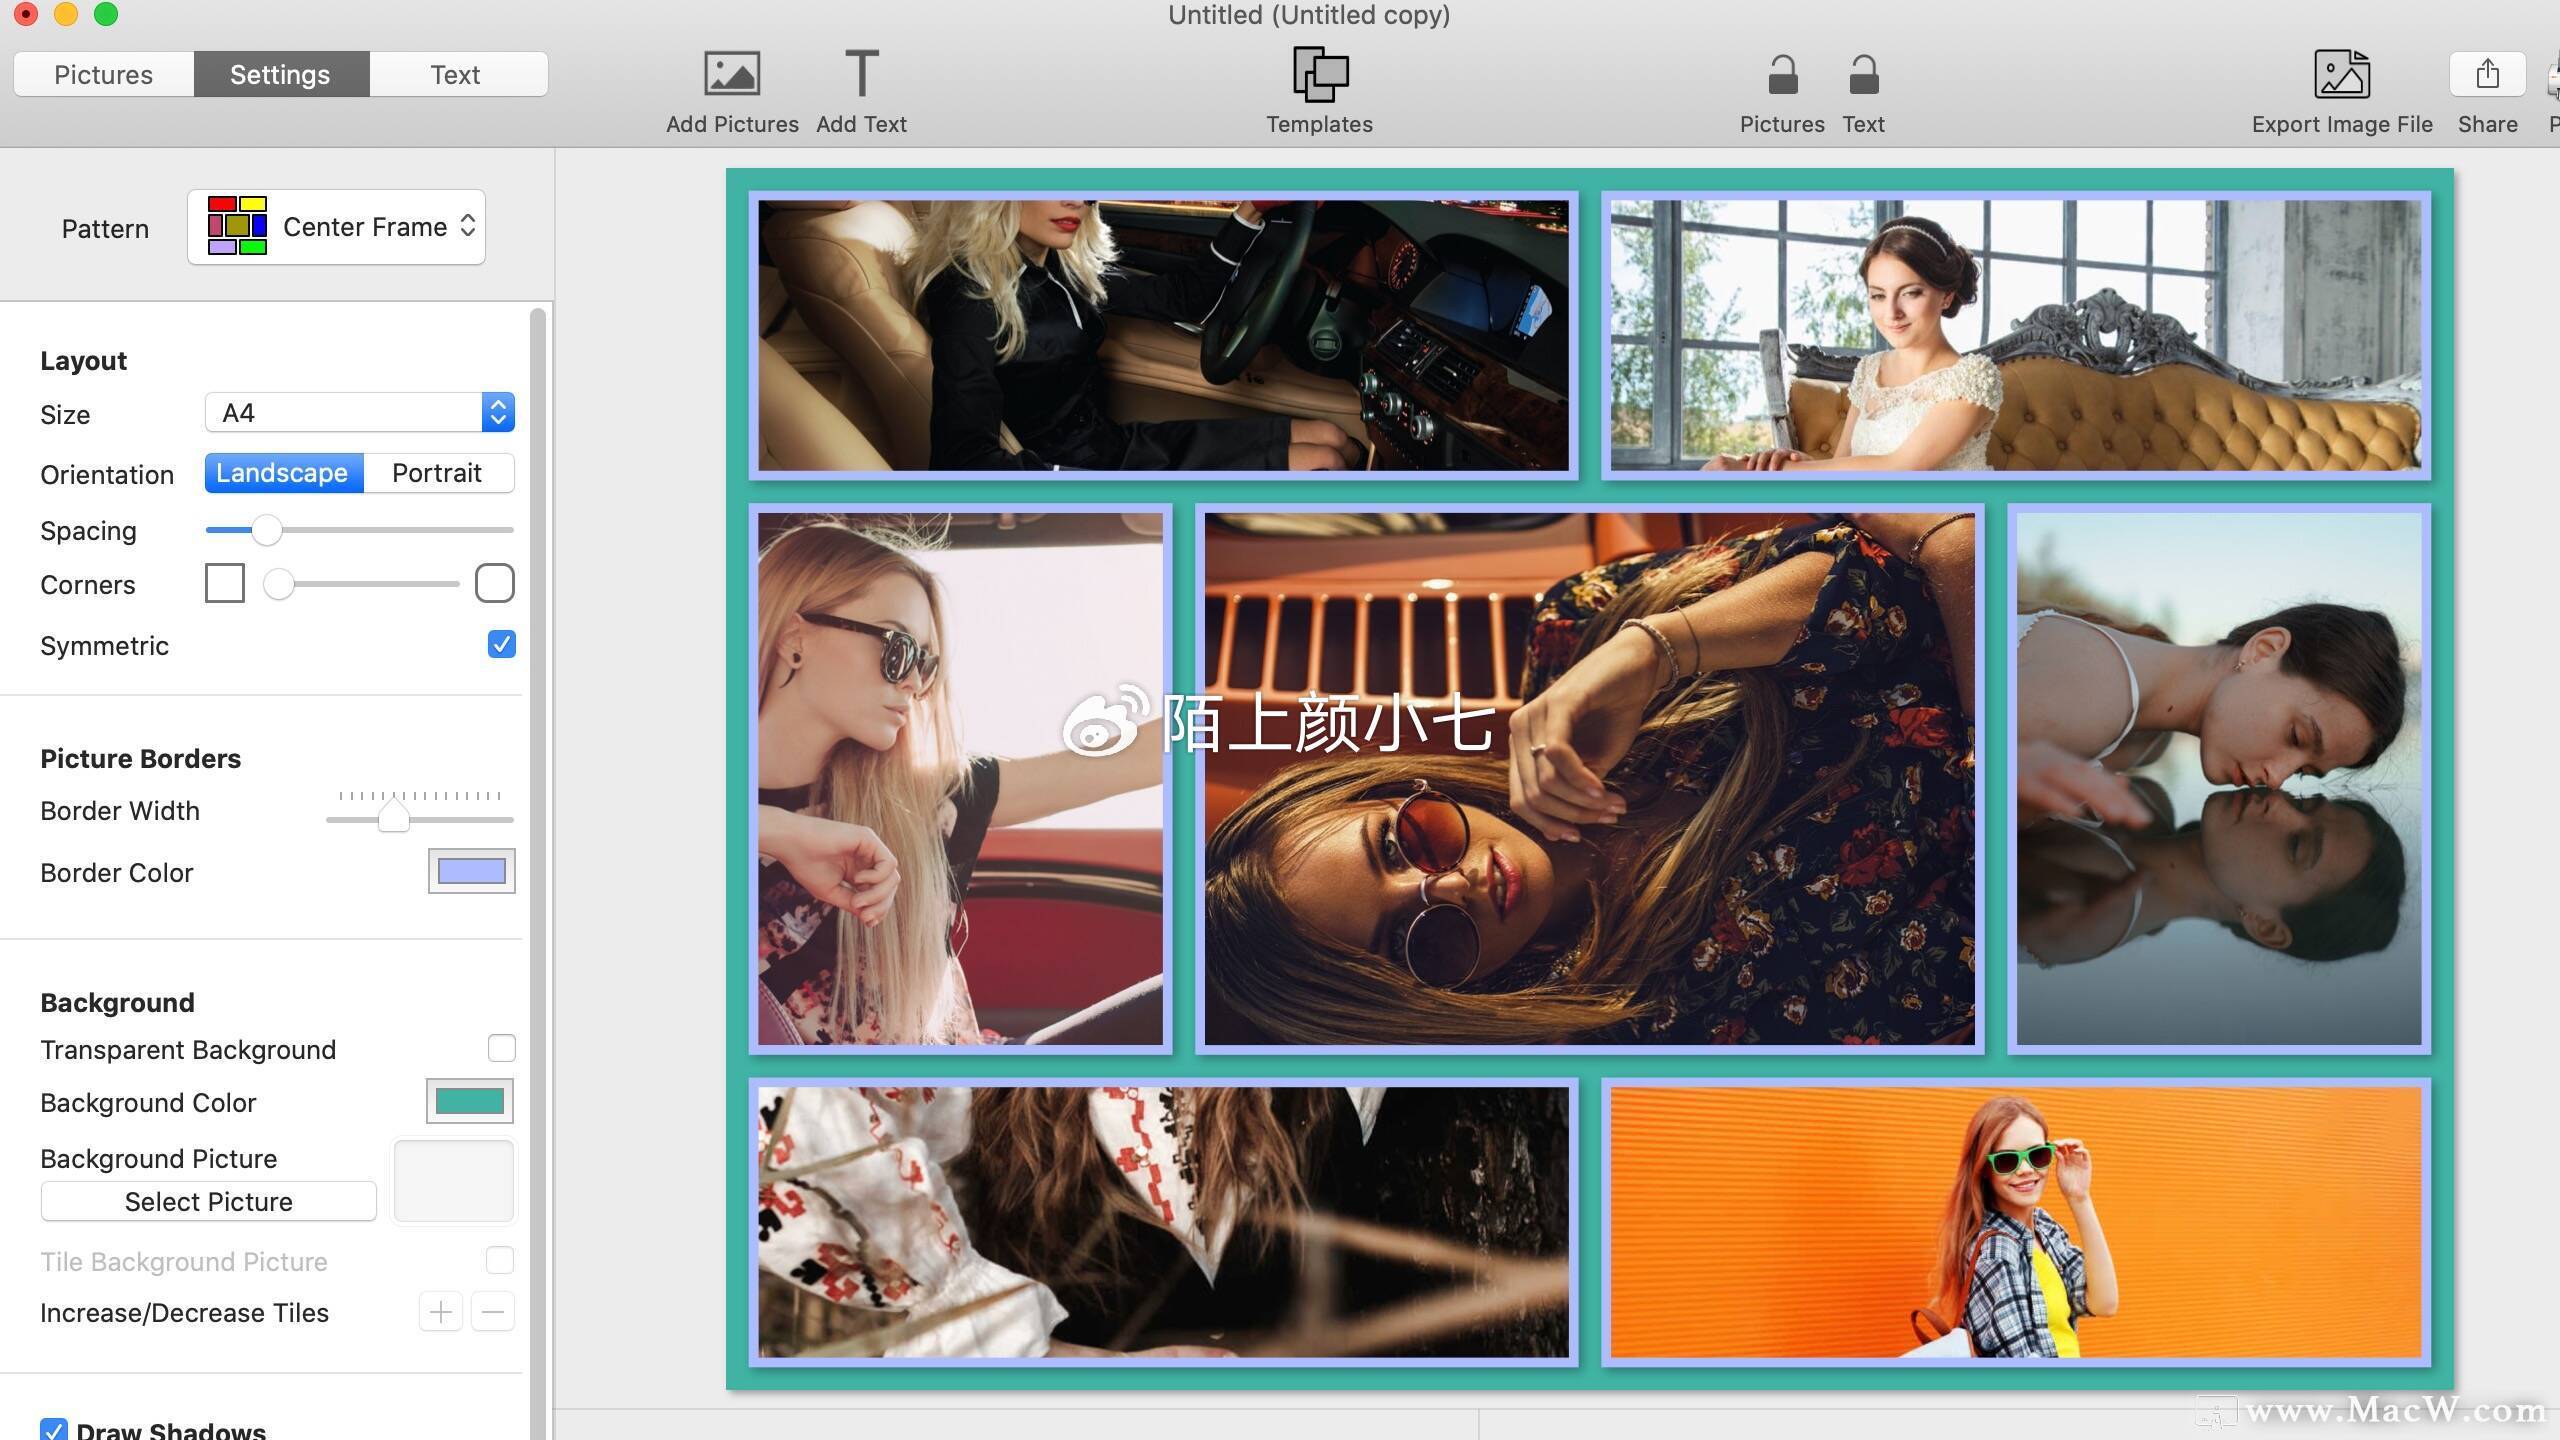Open the A4 size dropdown
The image size is (2560, 1440).
coord(360,413)
